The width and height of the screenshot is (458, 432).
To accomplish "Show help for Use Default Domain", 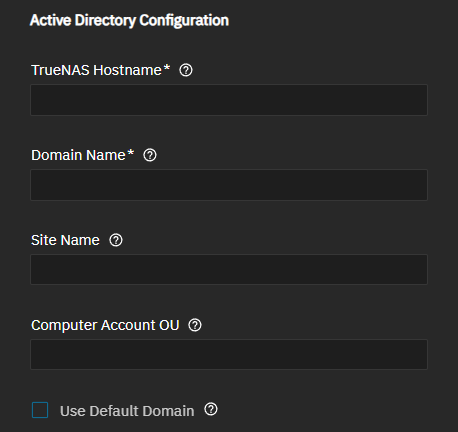I will point(211,409).
